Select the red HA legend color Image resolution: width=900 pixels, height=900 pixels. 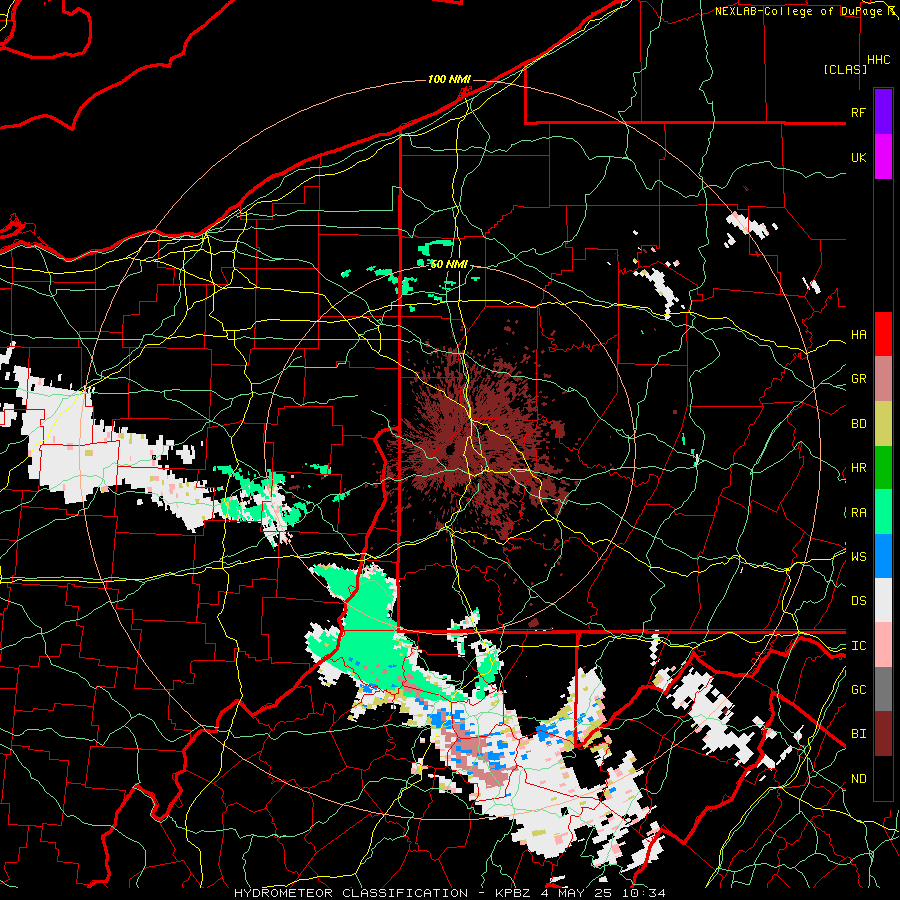(883, 334)
